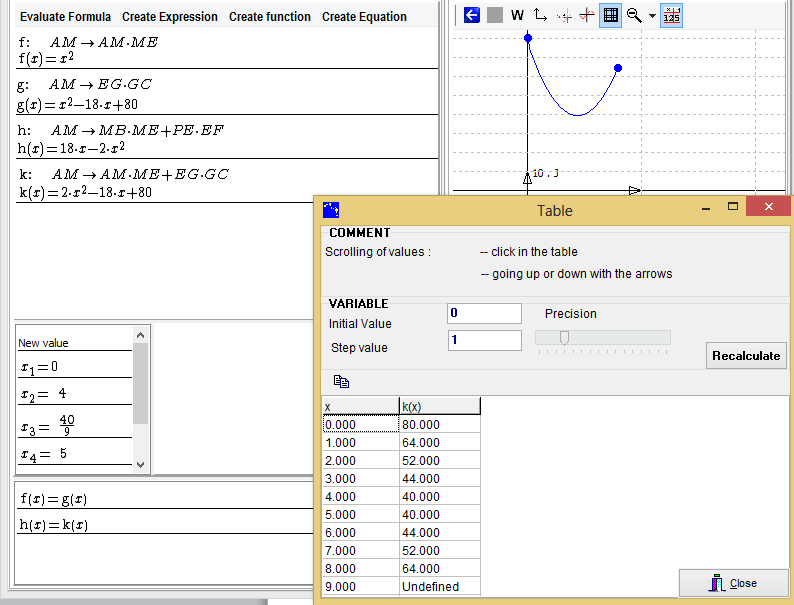Click the left blue endpoint on graph

pyautogui.click(x=528, y=38)
